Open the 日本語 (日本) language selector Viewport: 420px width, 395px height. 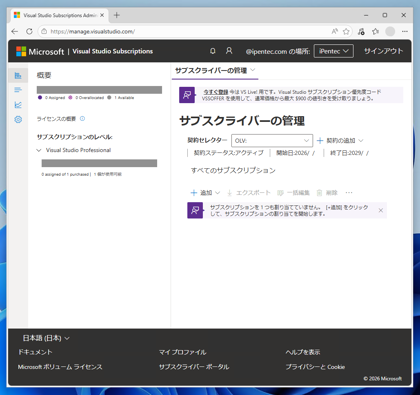coord(46,338)
